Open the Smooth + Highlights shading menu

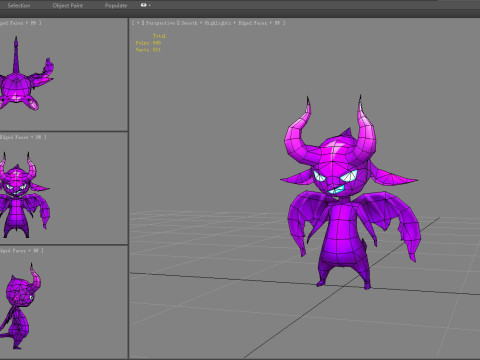tap(206, 23)
